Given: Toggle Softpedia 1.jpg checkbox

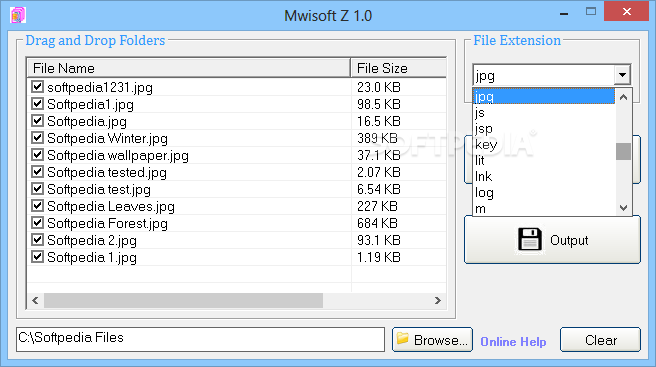Looking at the screenshot, I should (x=37, y=257).
